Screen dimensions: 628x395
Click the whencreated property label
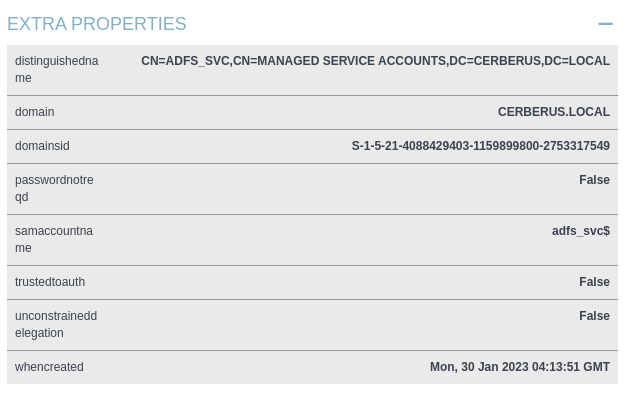[x=49, y=367]
